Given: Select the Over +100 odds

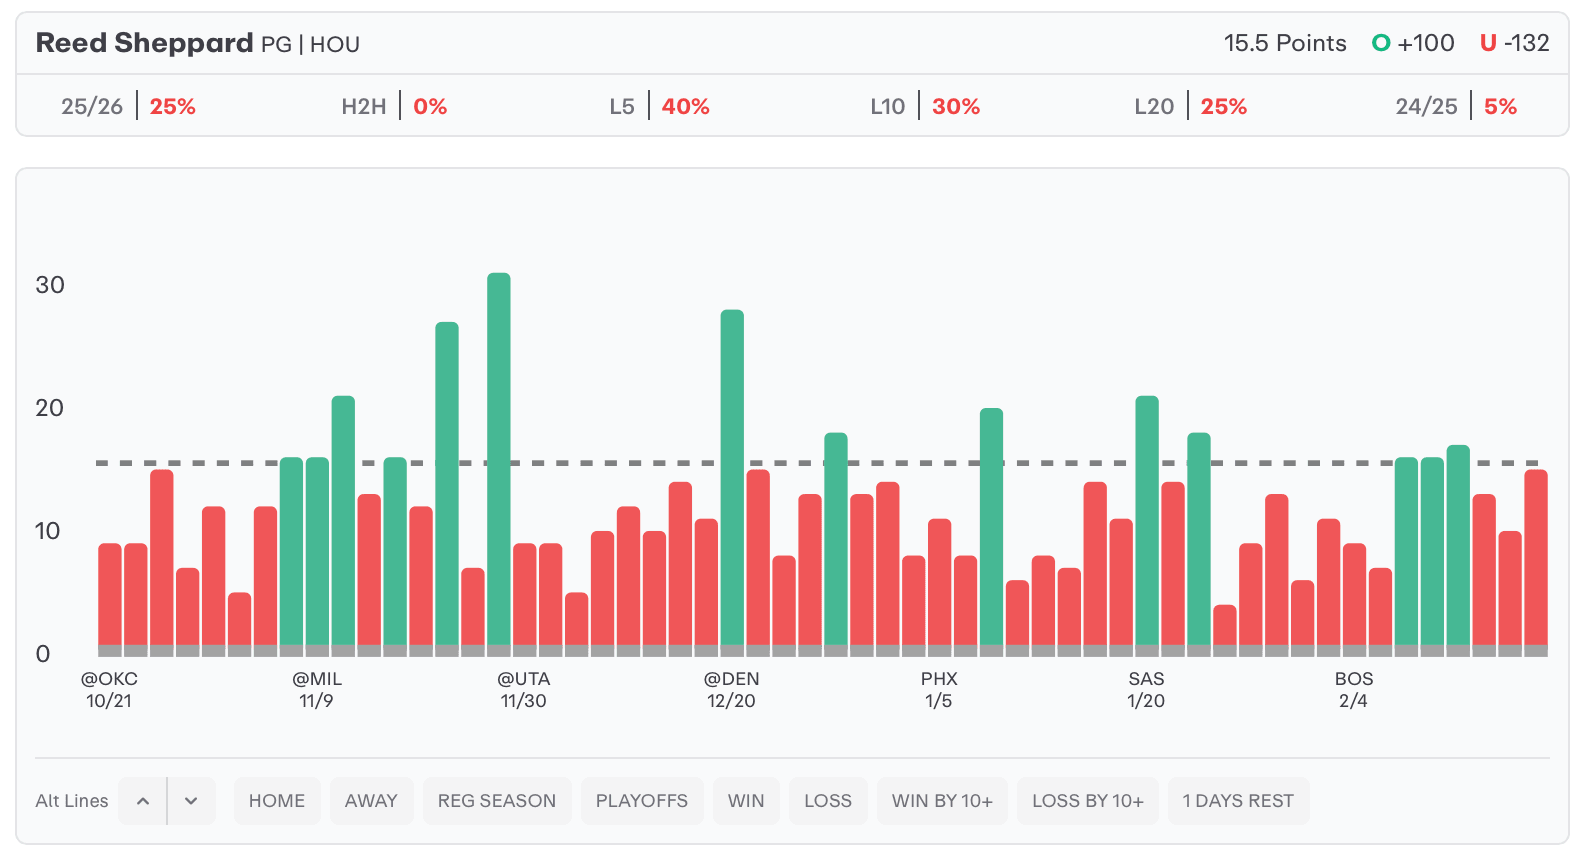Looking at the screenshot, I should [x=1413, y=43].
